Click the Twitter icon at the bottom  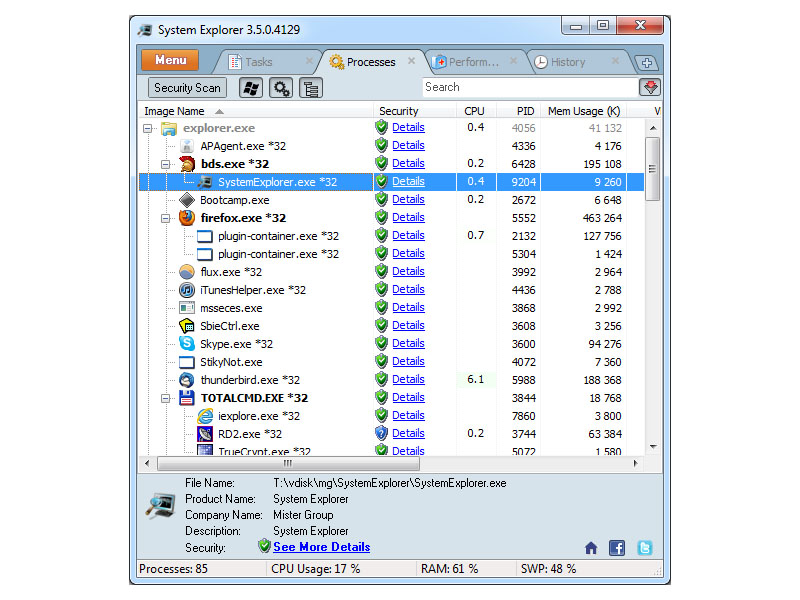point(645,547)
